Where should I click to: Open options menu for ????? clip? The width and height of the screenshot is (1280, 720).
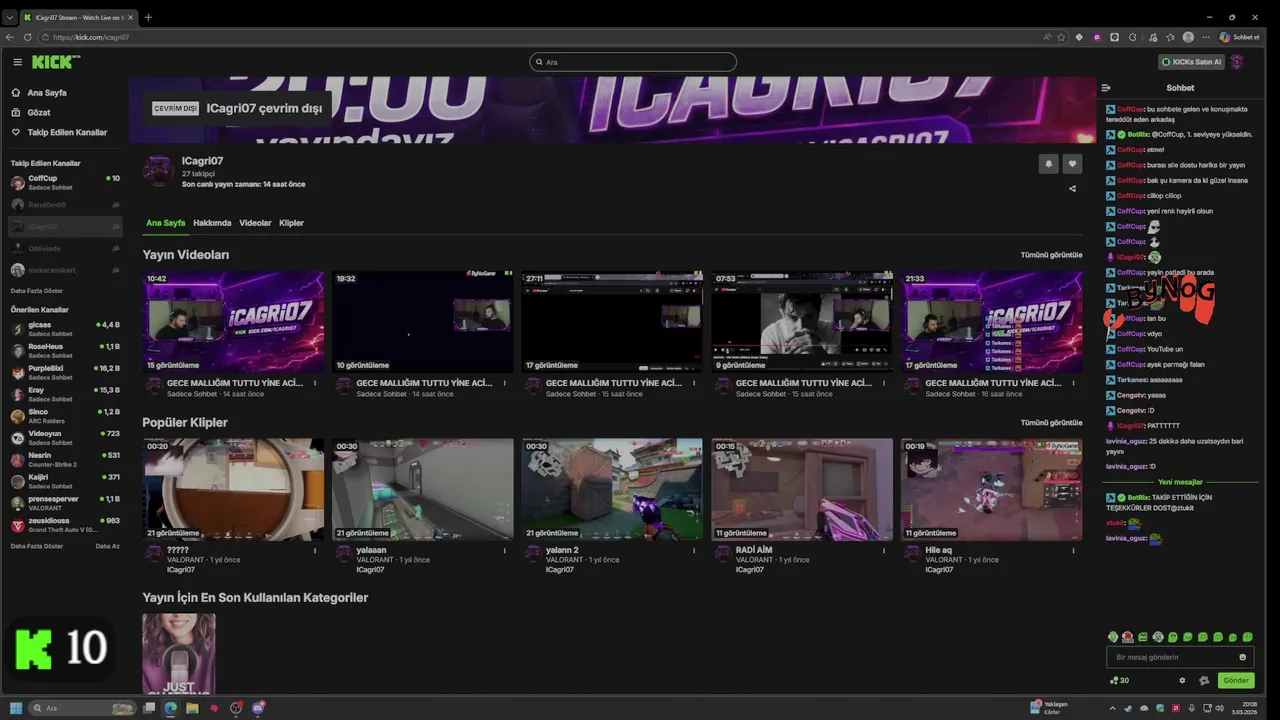tap(315, 551)
